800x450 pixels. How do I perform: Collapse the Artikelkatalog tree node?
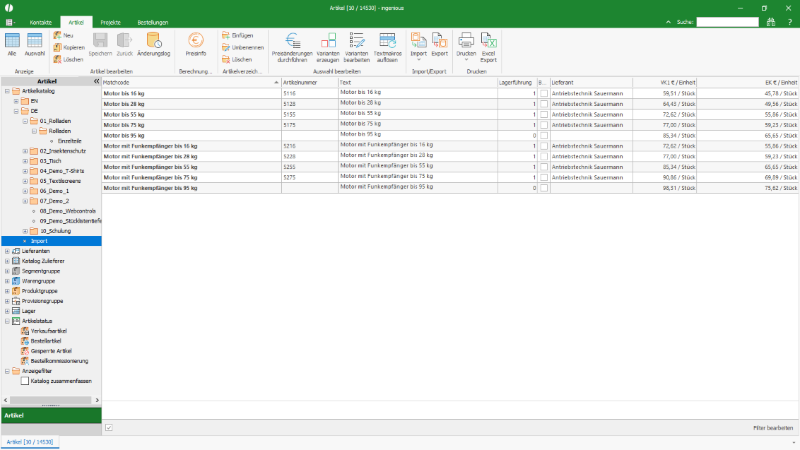click(x=7, y=91)
